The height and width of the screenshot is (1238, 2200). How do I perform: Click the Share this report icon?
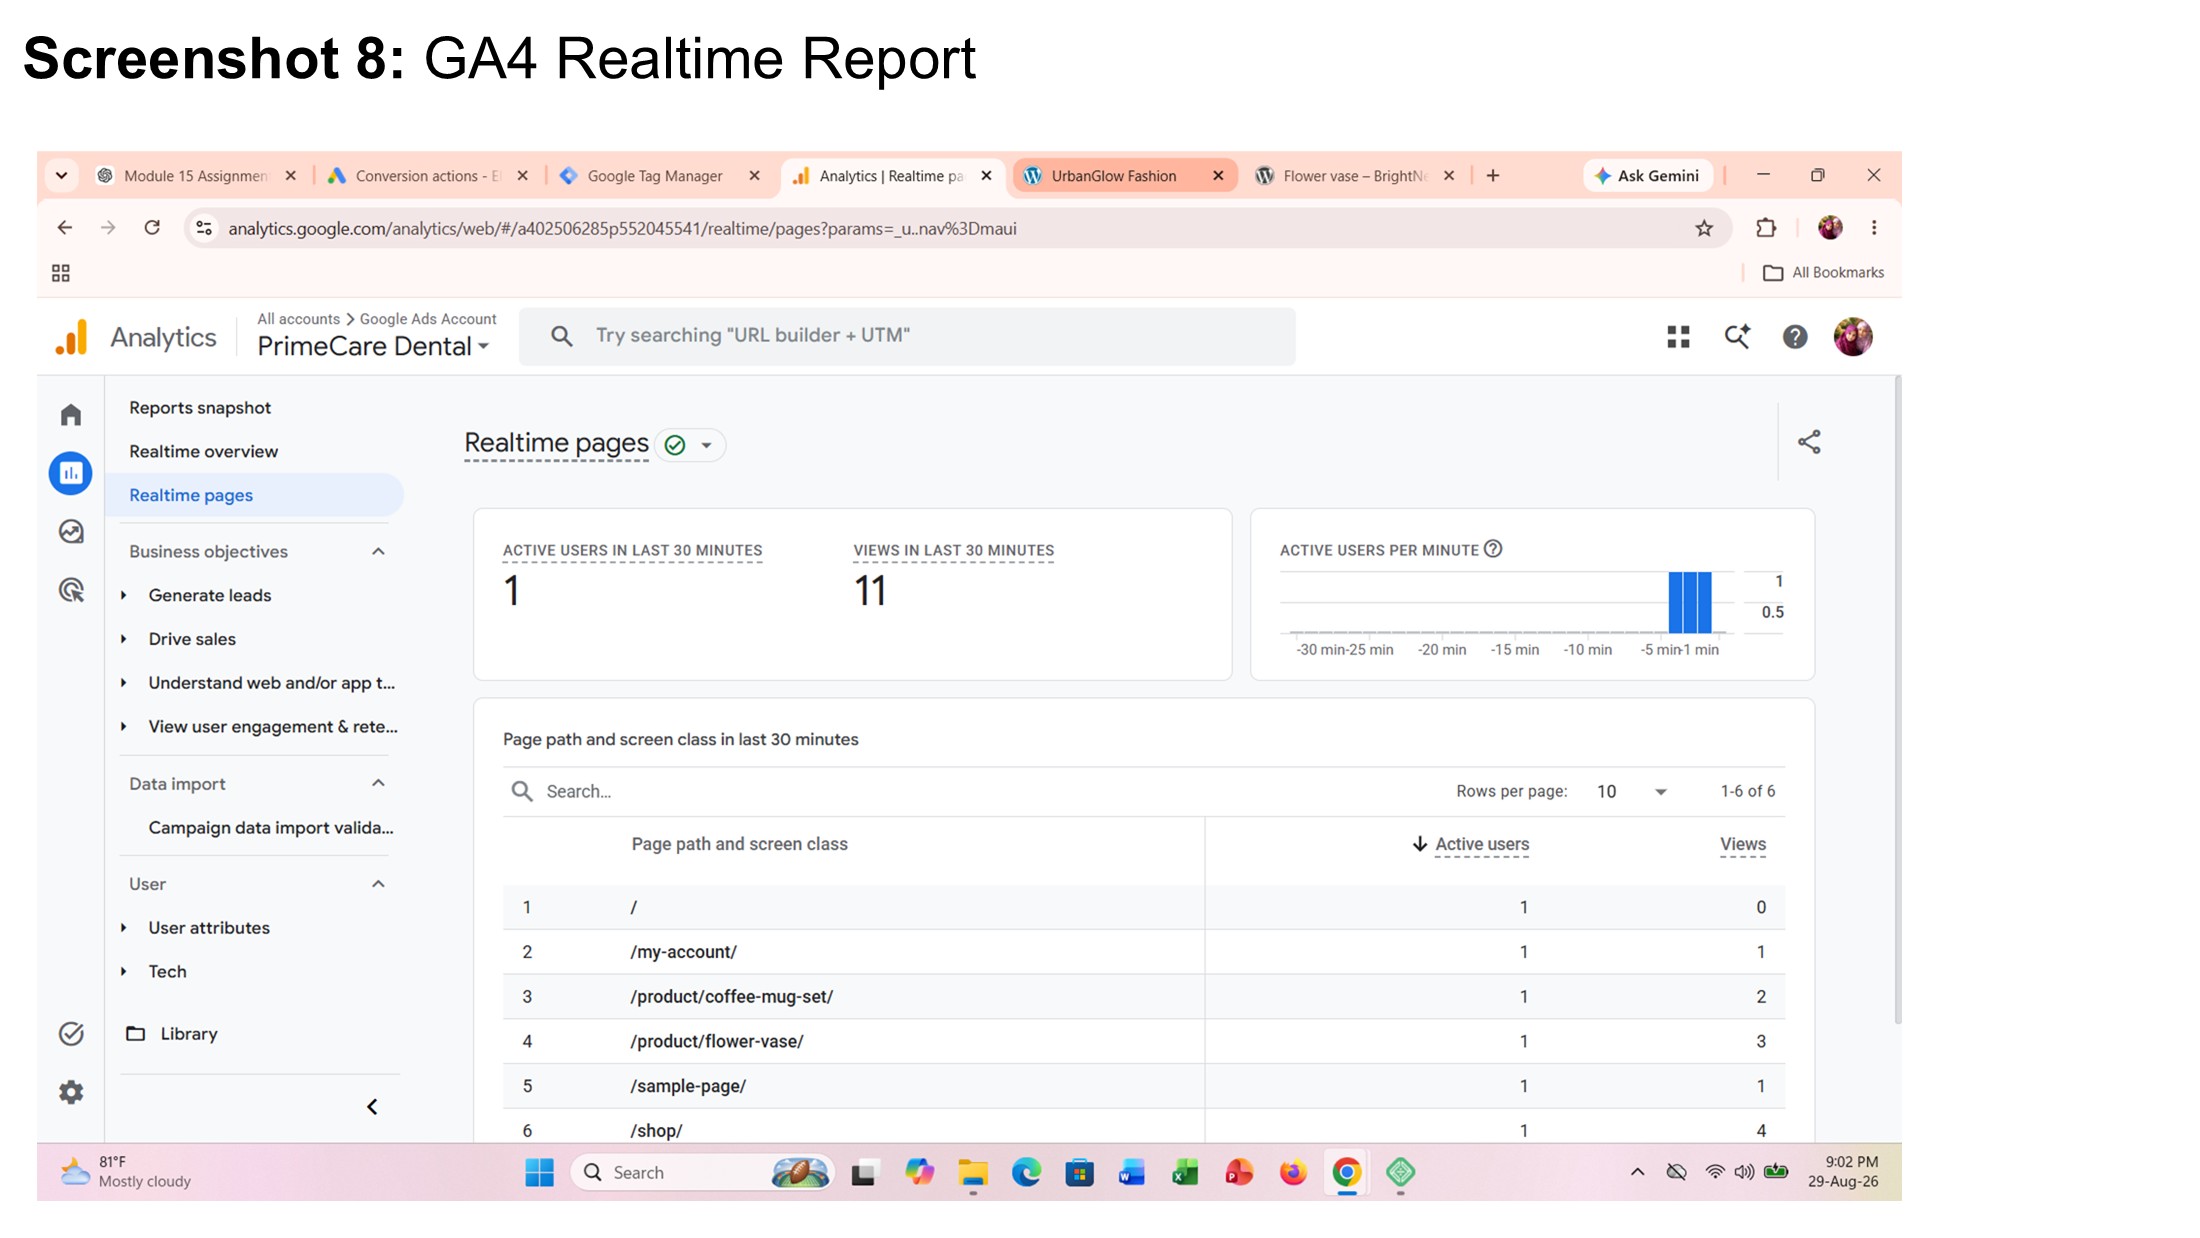coord(1809,442)
